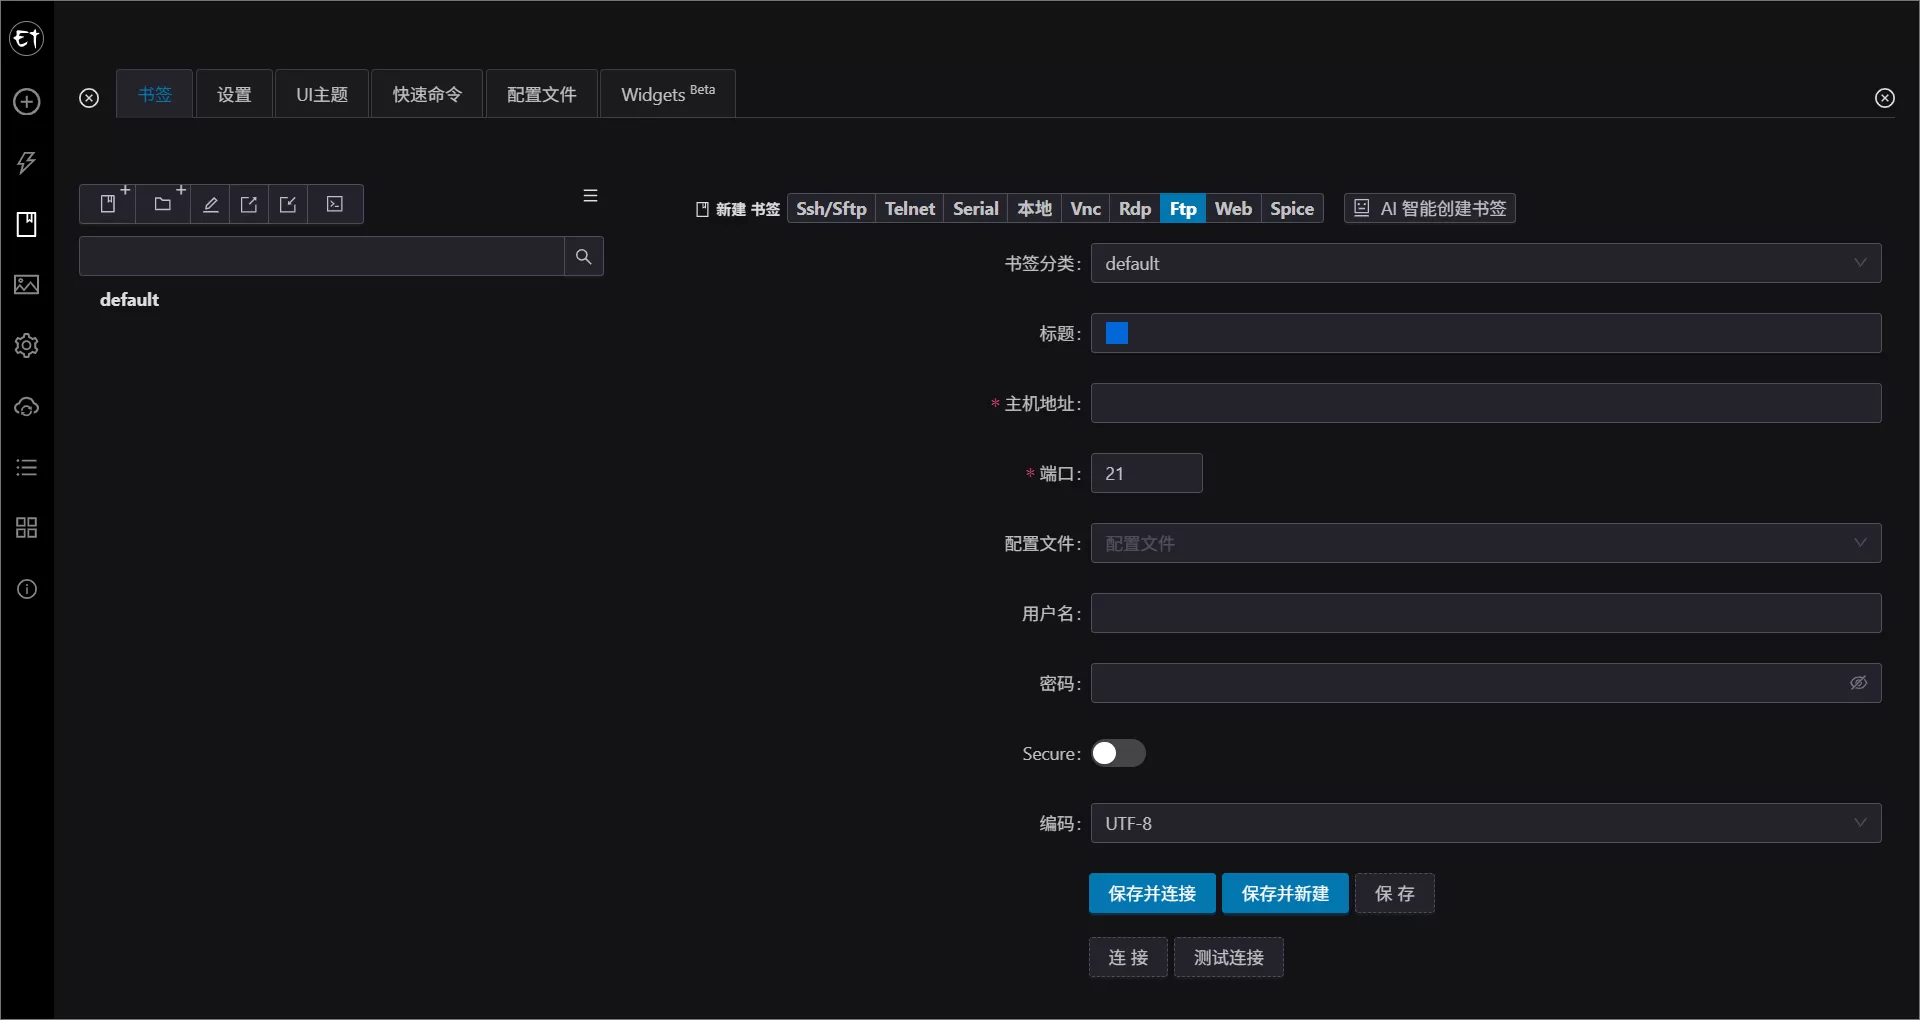Click terminal-style icon in bookmark toolbar
Image resolution: width=1920 pixels, height=1020 pixels.
coord(335,204)
